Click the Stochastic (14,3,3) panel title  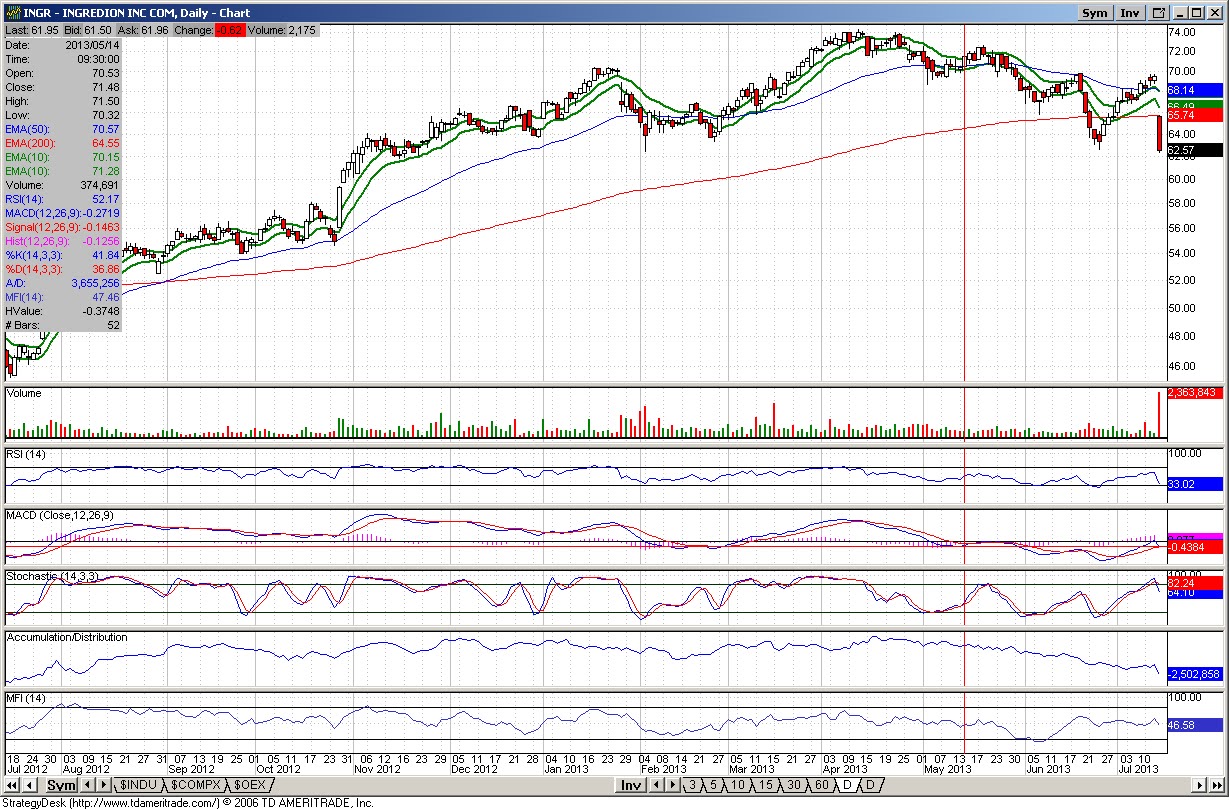pos(51,577)
